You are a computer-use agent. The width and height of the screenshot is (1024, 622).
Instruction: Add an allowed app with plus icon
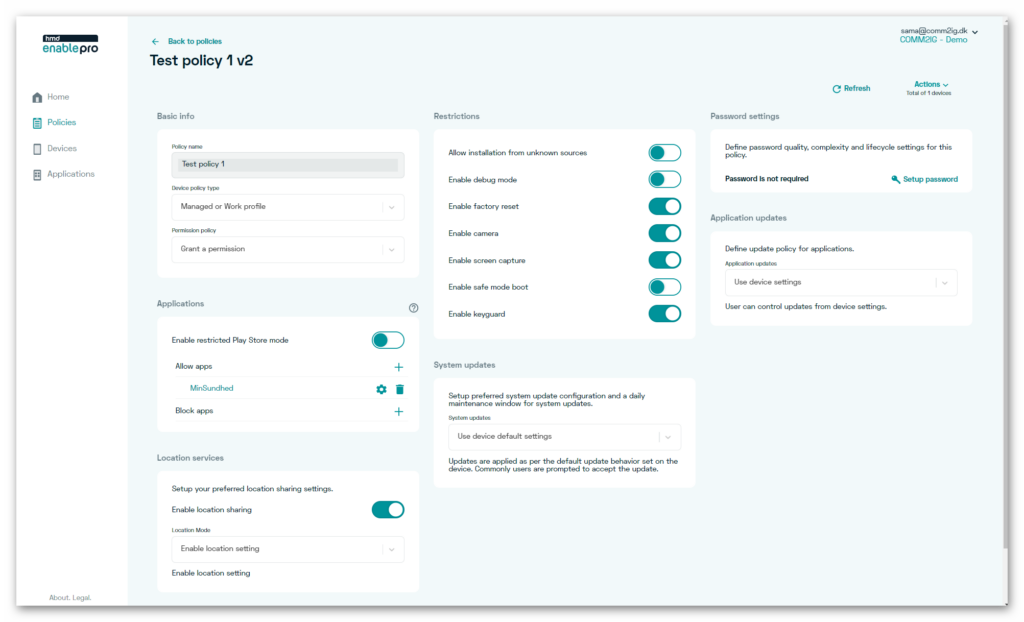[x=398, y=367]
